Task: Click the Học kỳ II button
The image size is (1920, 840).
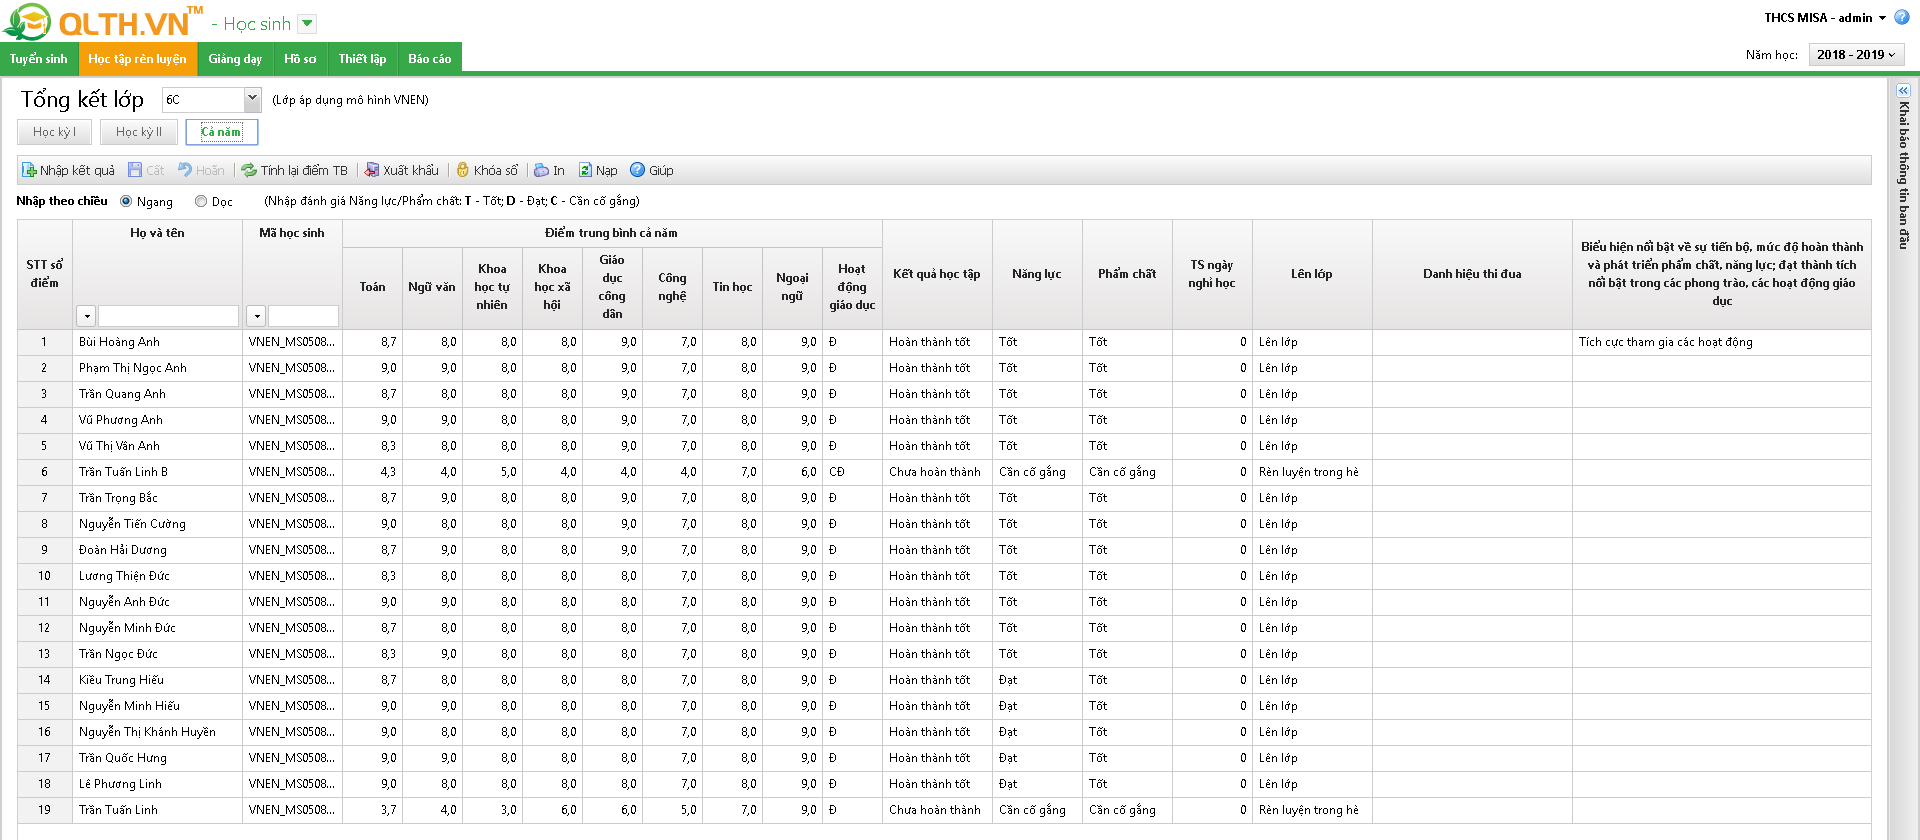Action: pyautogui.click(x=138, y=132)
